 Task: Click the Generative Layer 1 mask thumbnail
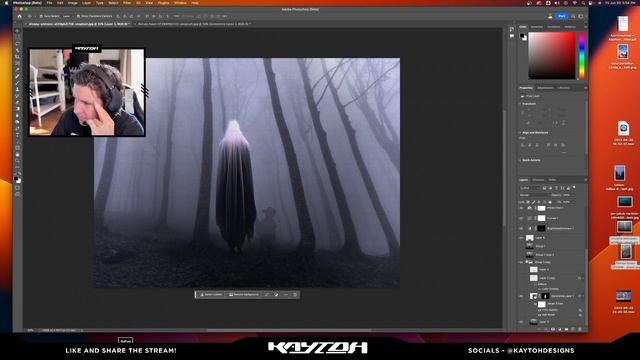point(545,296)
